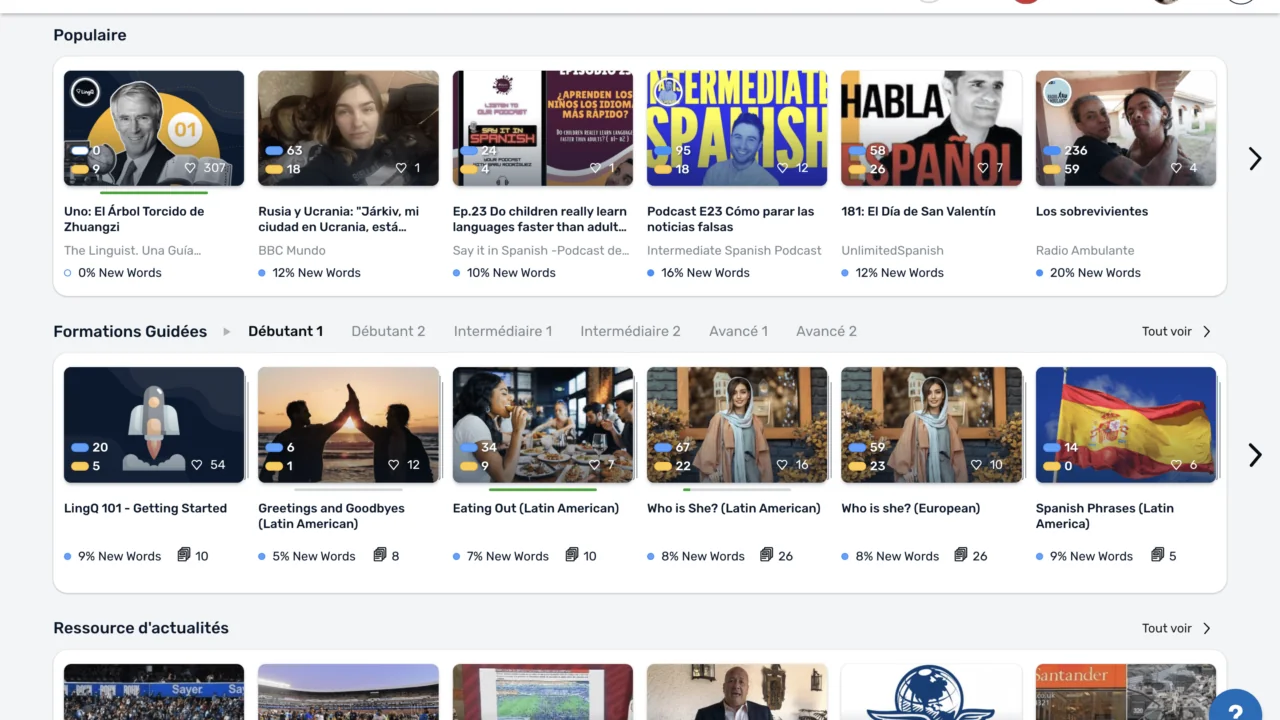Click heart icon on LingQ 101 course
The height and width of the screenshot is (720, 1280).
[197, 465]
